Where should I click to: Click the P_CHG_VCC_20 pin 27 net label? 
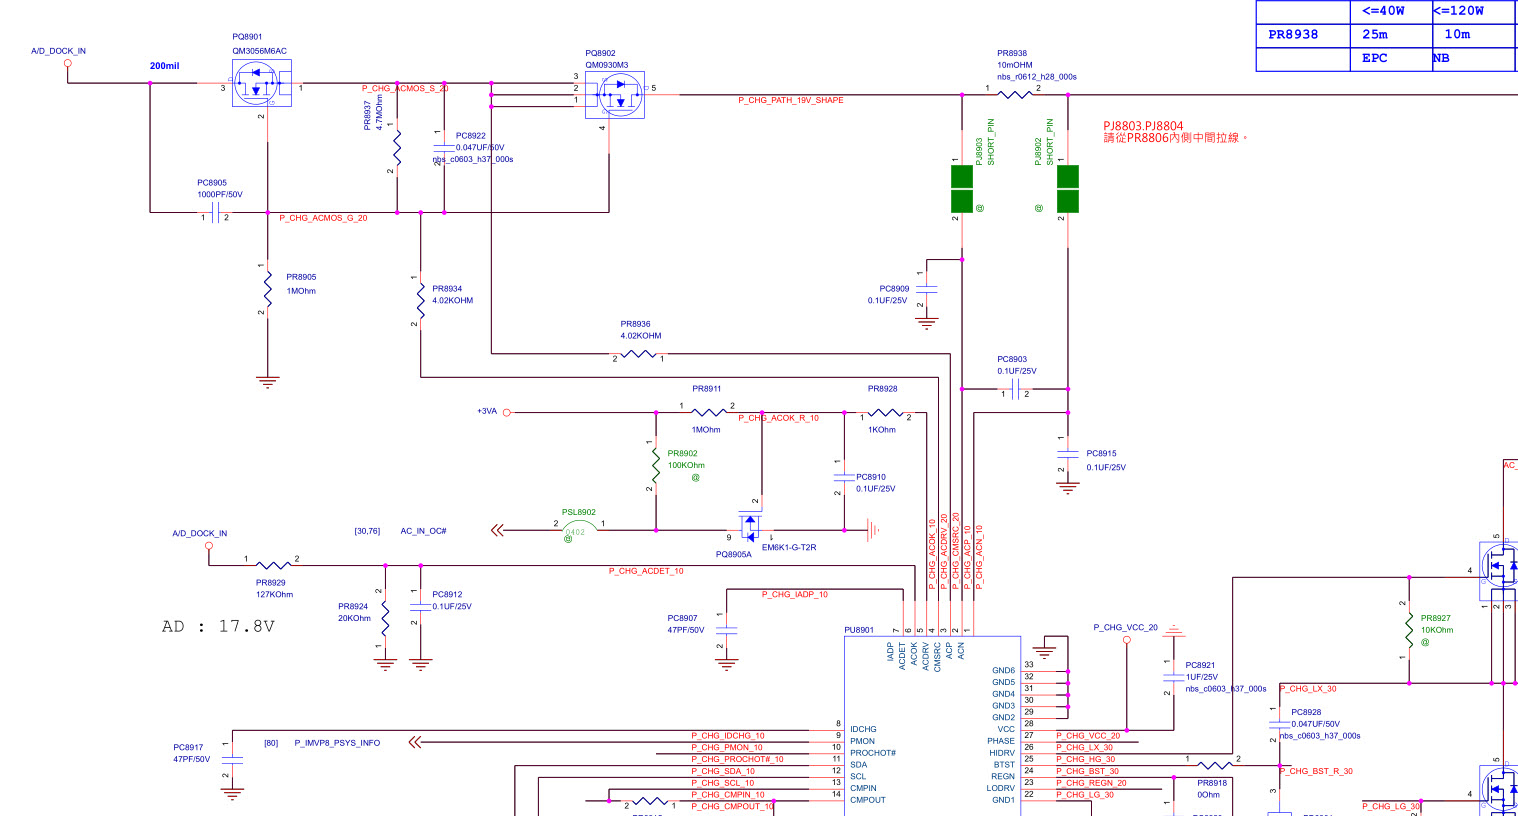coord(1088,736)
